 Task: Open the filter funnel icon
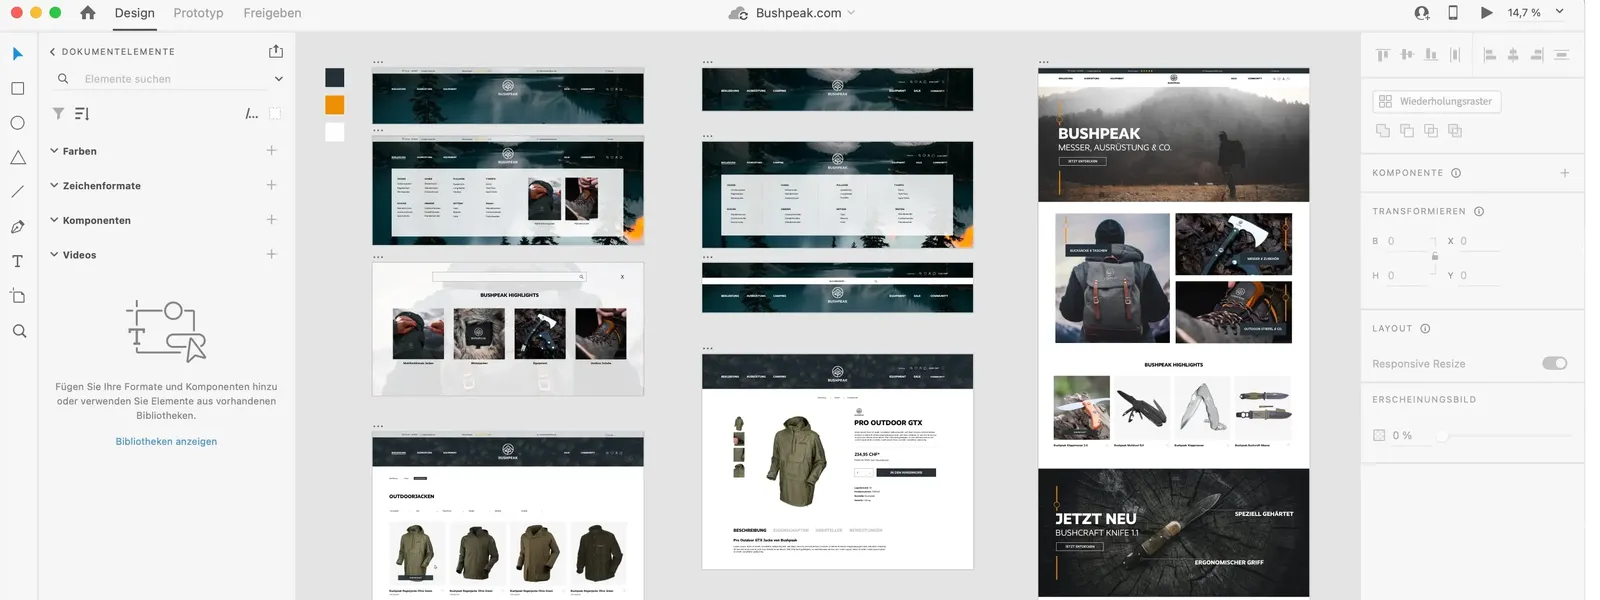point(58,114)
